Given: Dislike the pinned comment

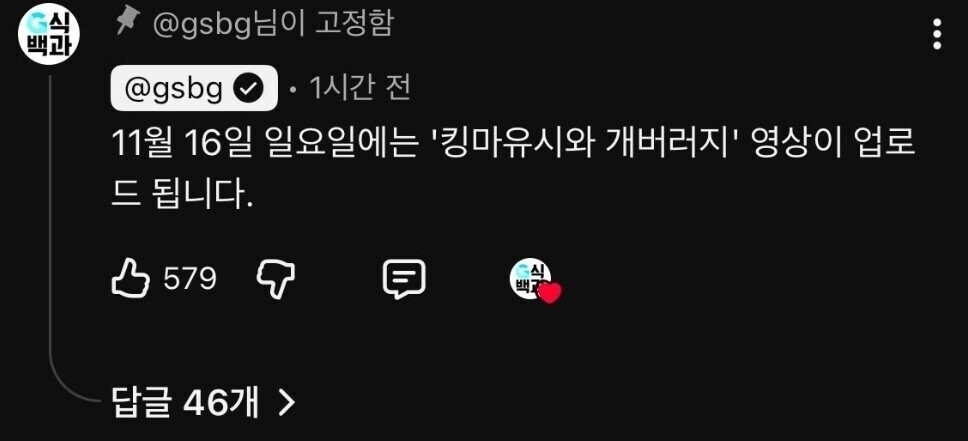Looking at the screenshot, I should pyautogui.click(x=276, y=279).
